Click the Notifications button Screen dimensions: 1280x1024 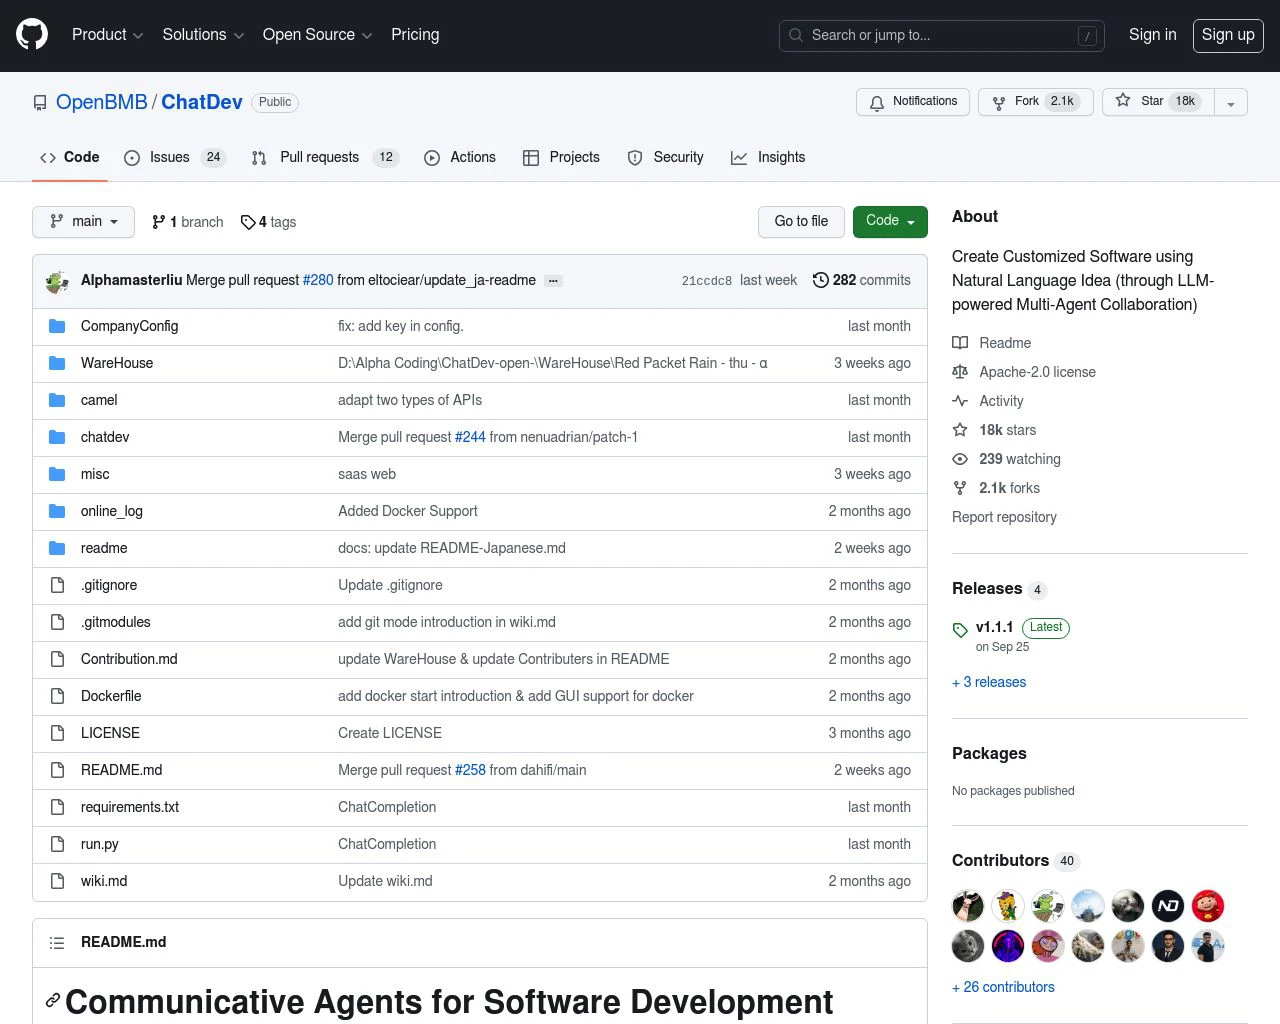[x=913, y=102]
